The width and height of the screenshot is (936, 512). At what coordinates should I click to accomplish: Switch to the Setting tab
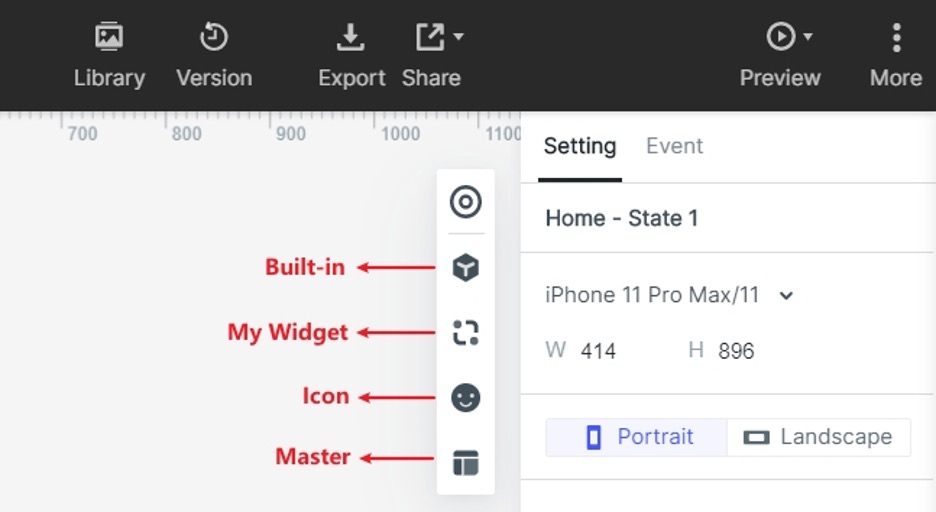pos(579,146)
